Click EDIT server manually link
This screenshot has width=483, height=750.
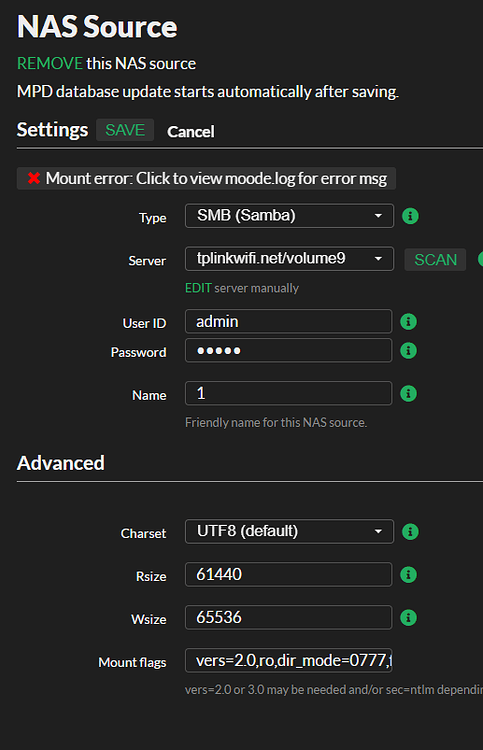[198, 288]
